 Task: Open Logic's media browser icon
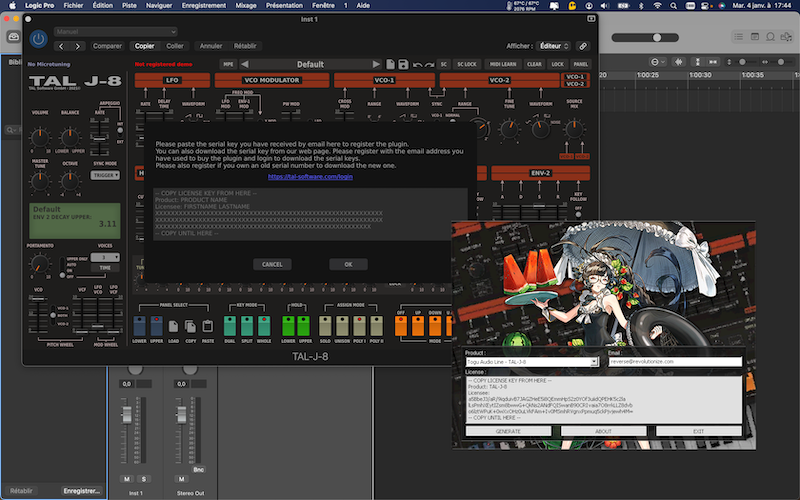coord(786,37)
